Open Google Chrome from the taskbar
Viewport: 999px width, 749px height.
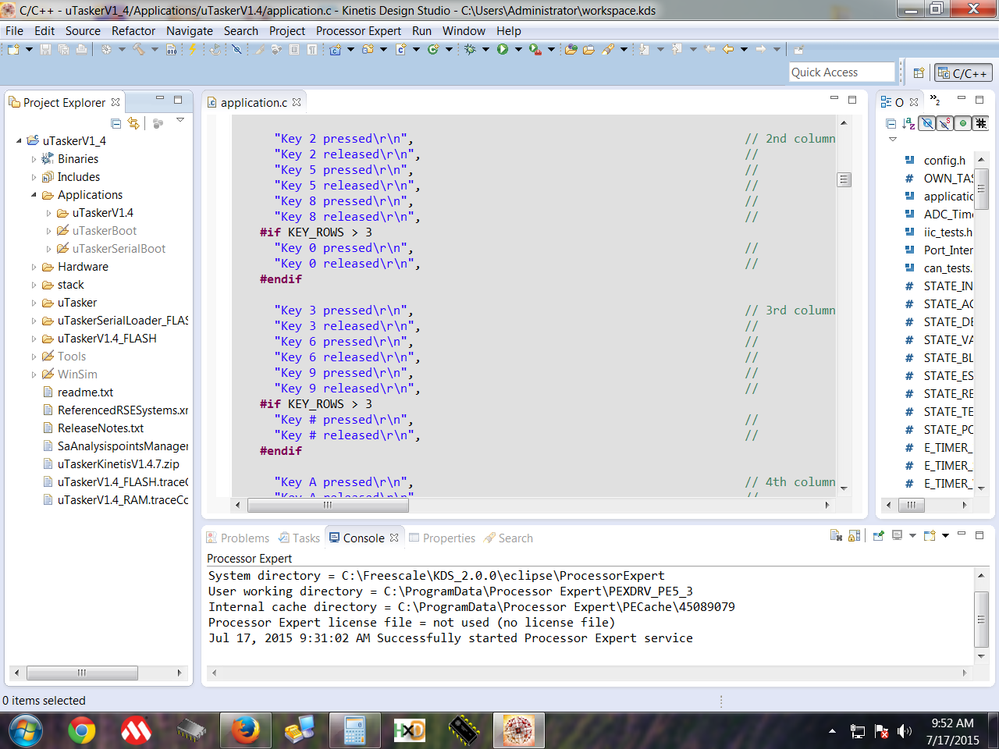[x=82, y=730]
